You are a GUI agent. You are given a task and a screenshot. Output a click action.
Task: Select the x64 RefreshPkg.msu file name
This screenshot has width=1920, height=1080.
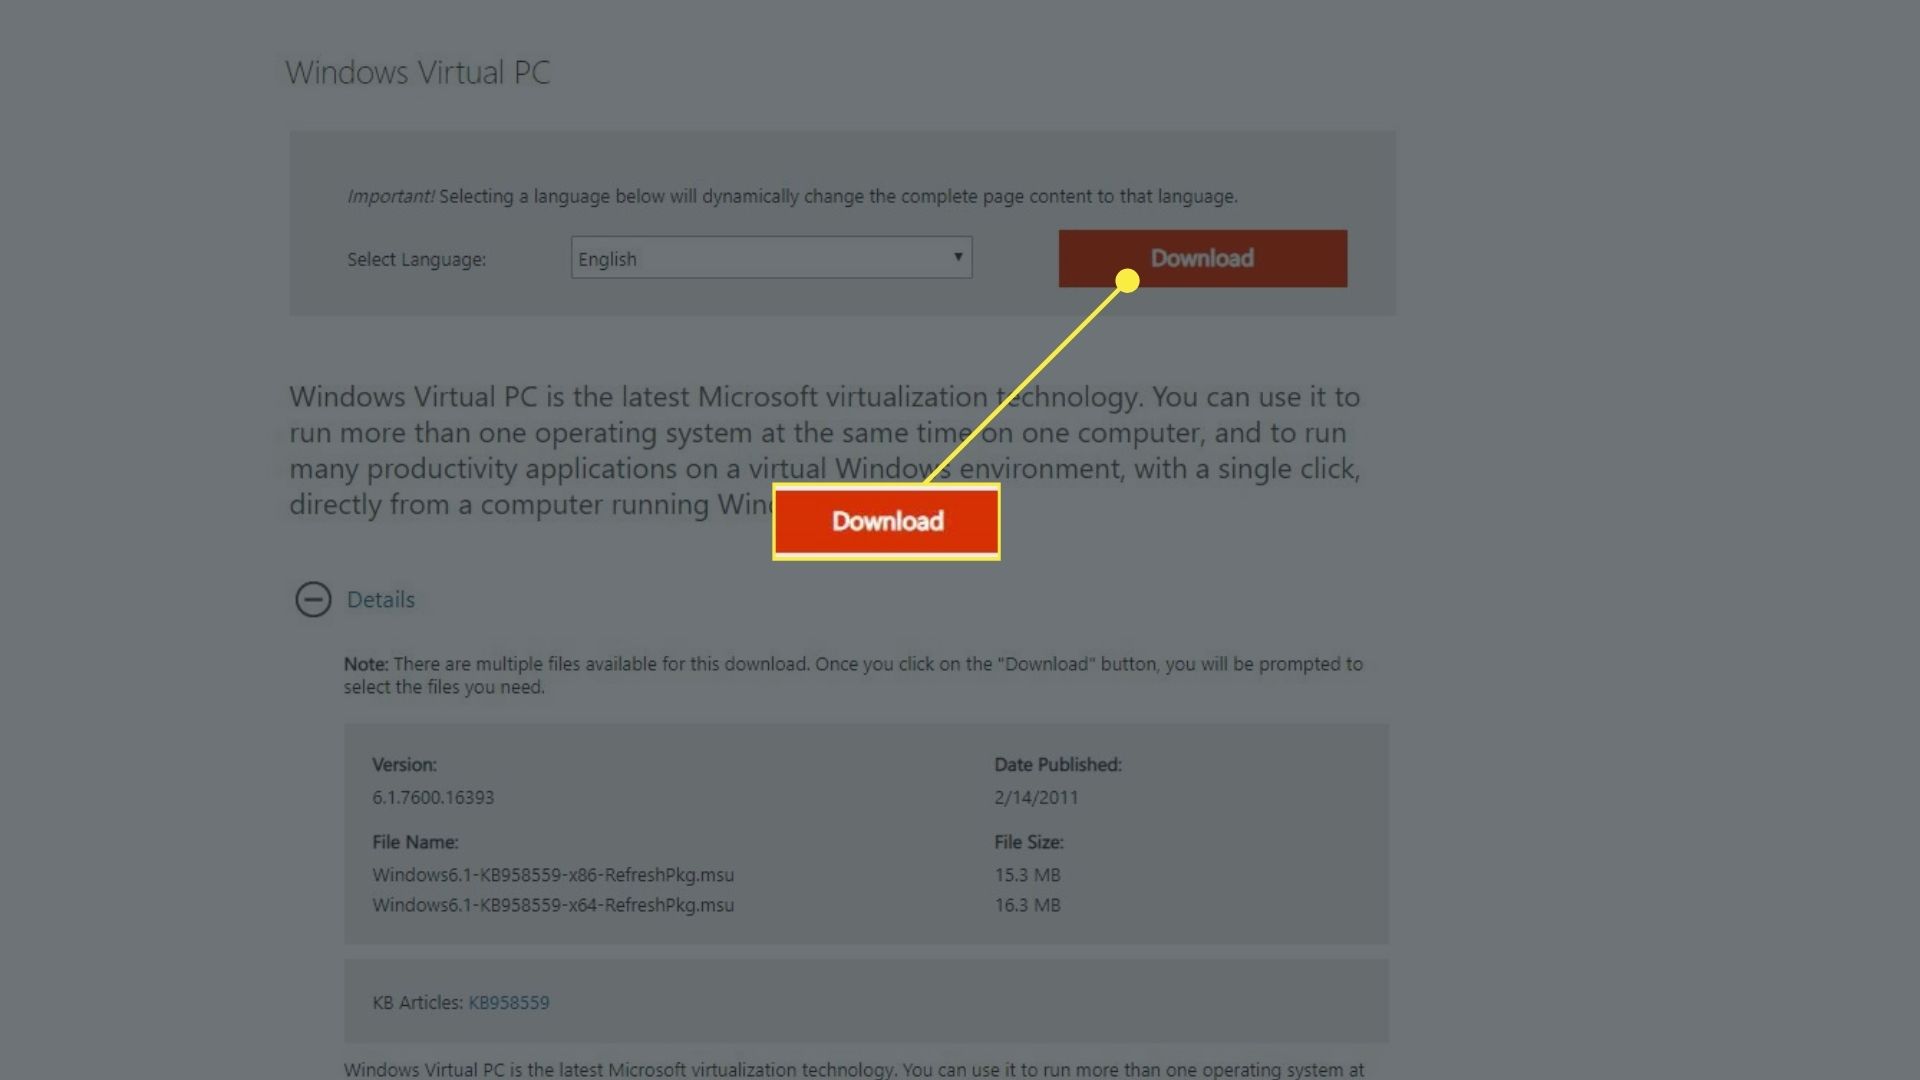point(553,905)
